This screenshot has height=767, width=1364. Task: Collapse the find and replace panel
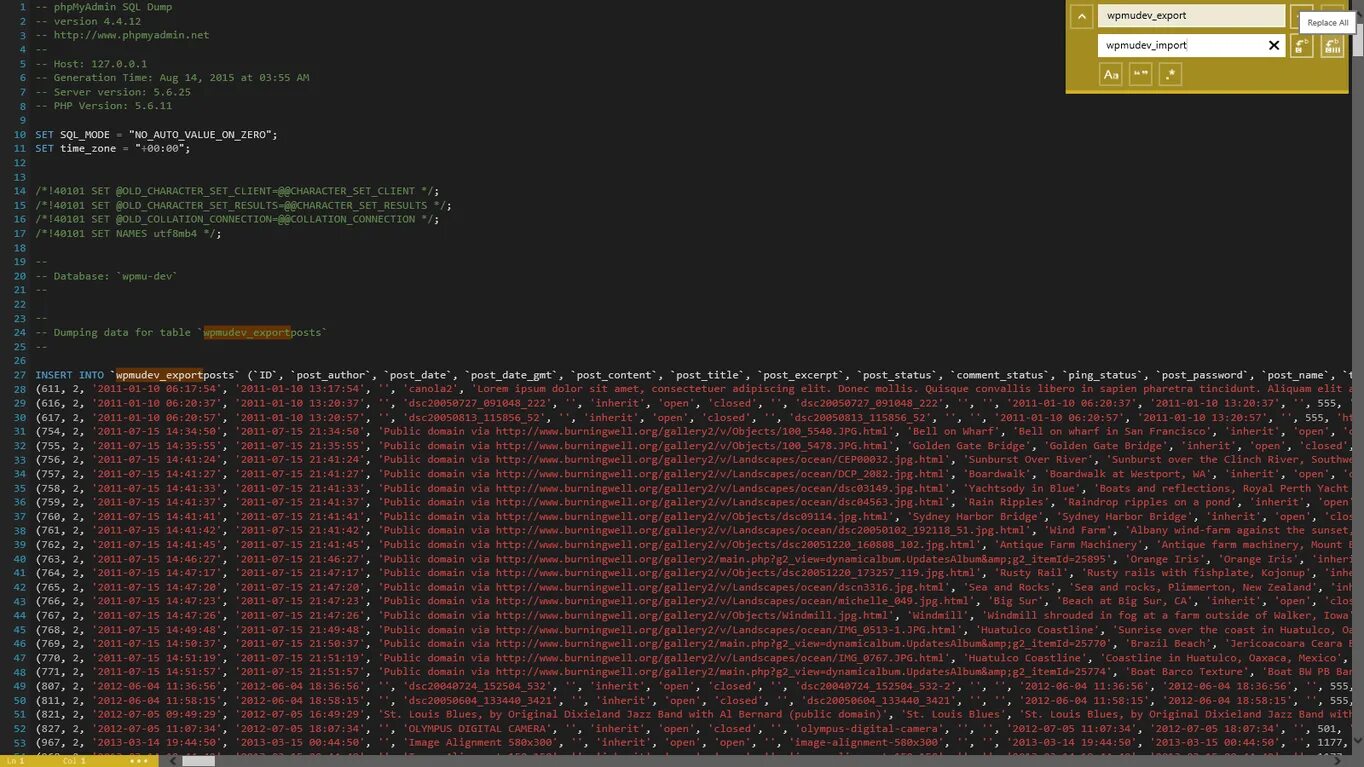click(1082, 16)
